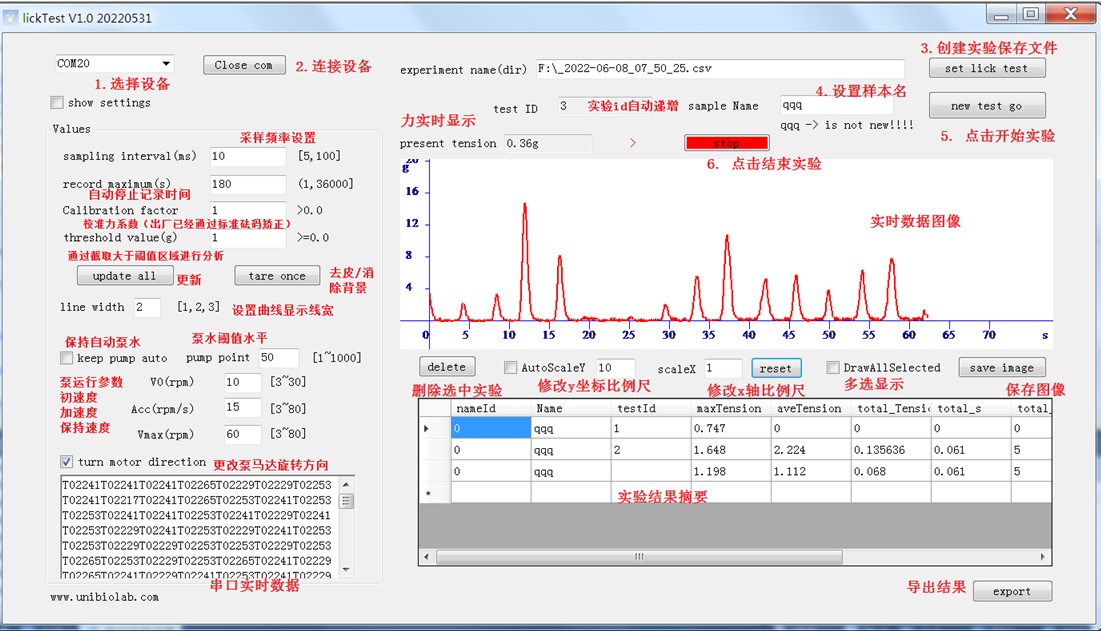Focus the experiment name (dir) path field
This screenshot has width=1101, height=631.
tap(720, 69)
